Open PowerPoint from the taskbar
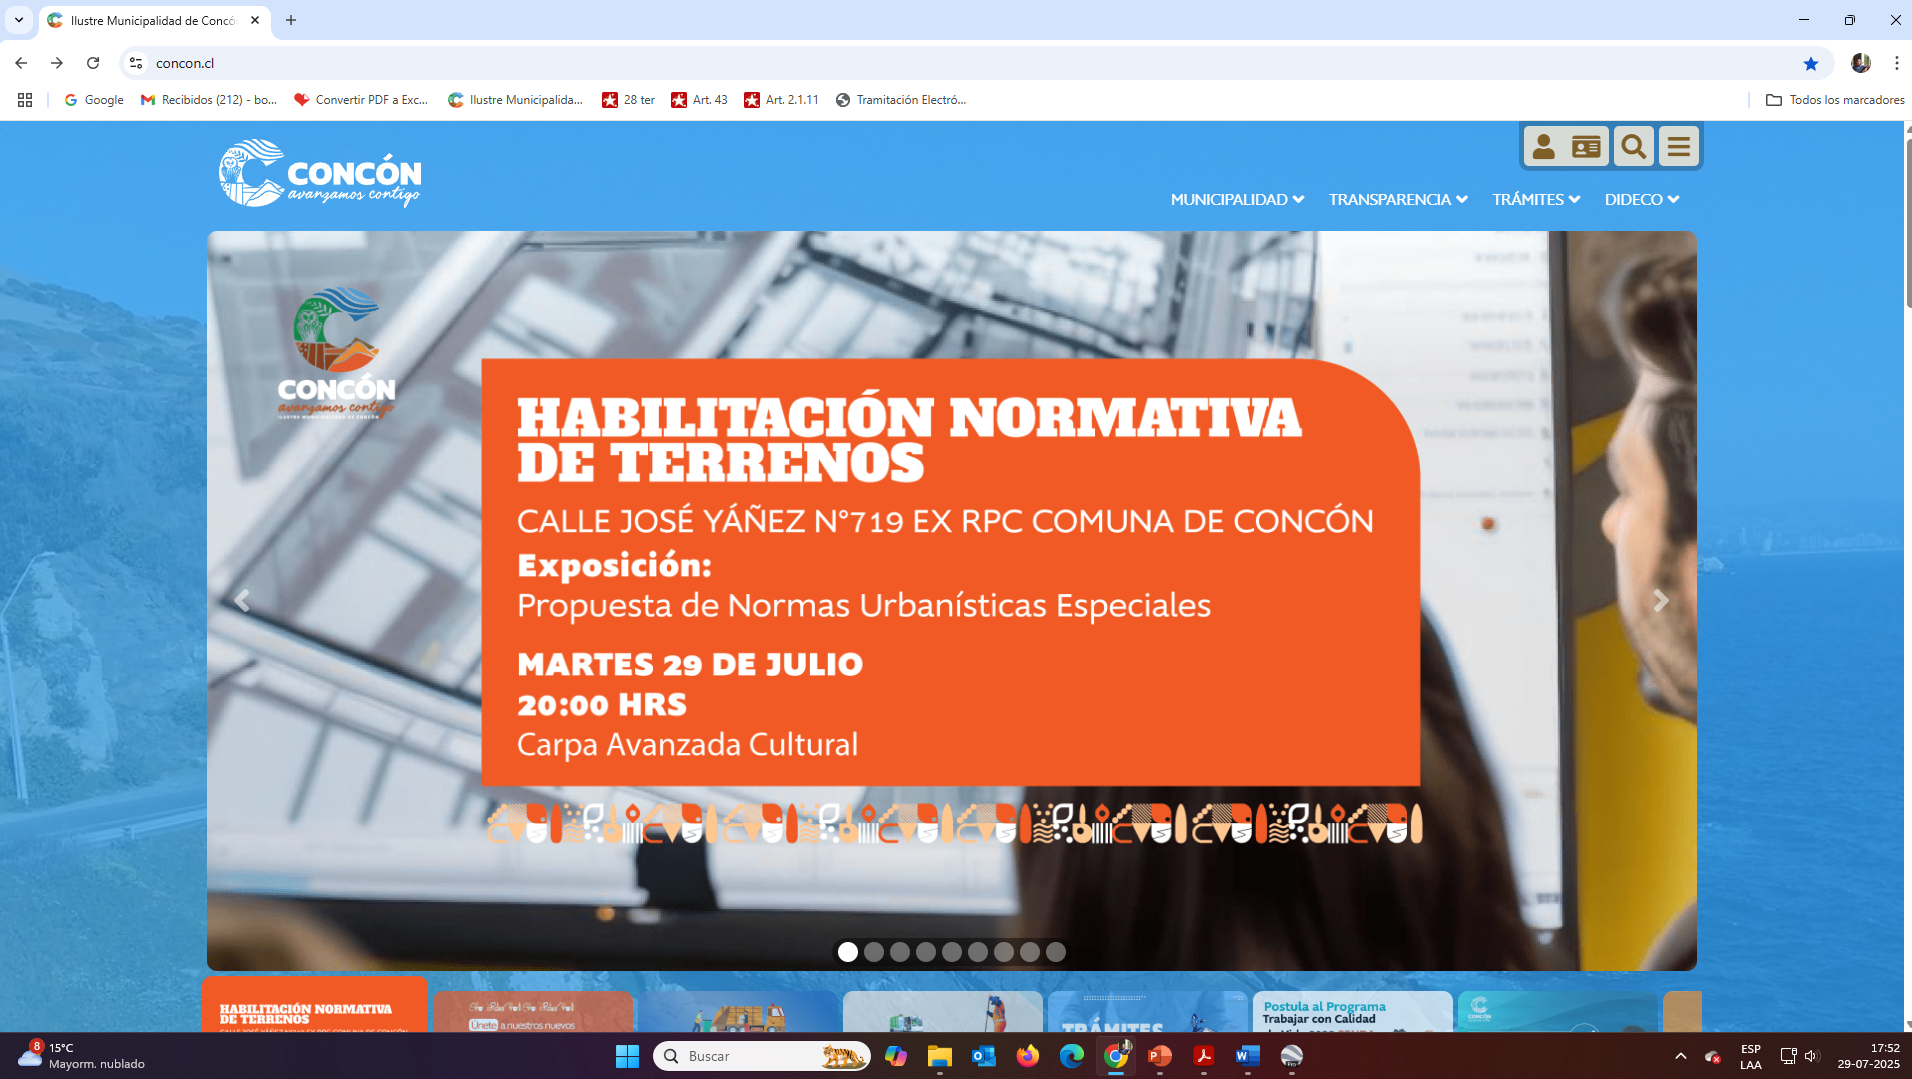Screen dimensions: 1912x1079 [x=1159, y=1056]
